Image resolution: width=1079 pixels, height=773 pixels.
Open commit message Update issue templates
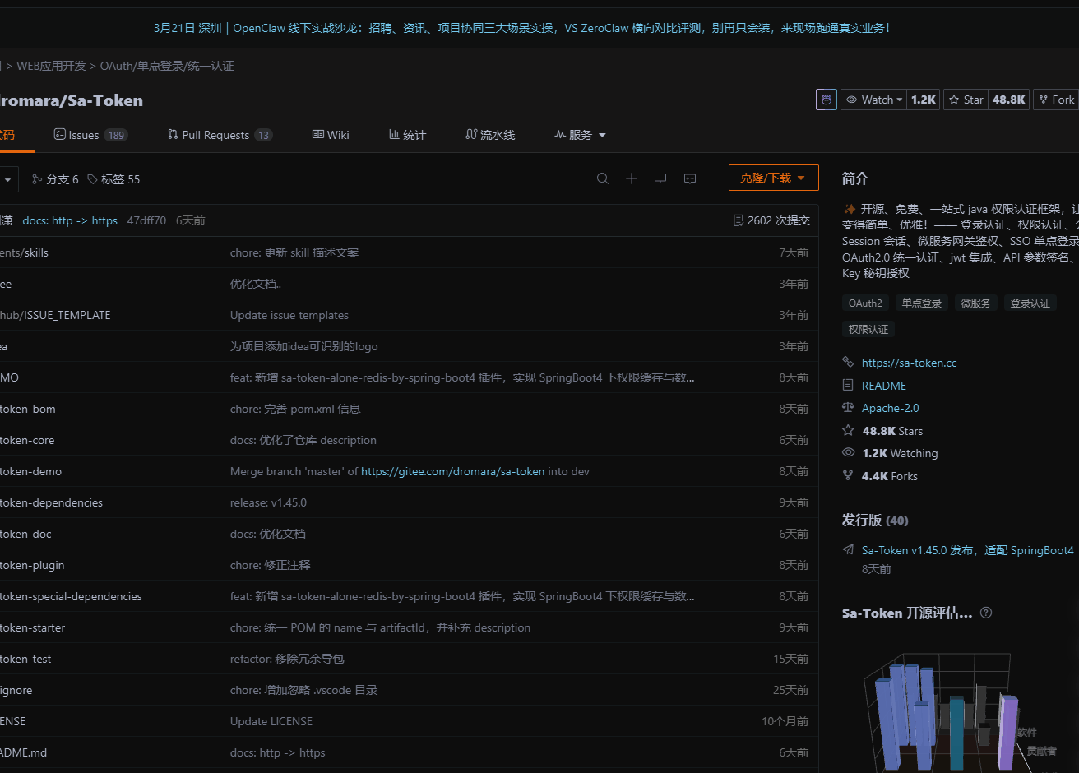pyautogui.click(x=289, y=315)
